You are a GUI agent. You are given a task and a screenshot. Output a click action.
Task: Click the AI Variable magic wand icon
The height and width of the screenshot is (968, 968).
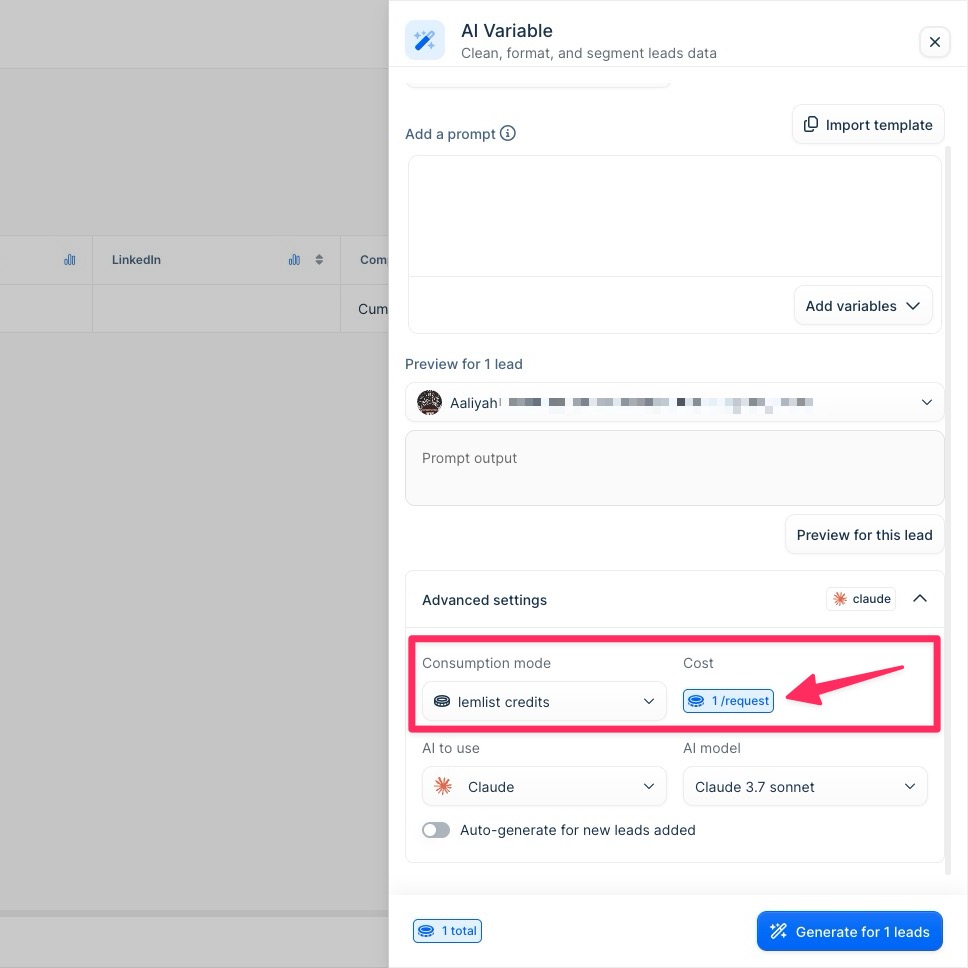tap(424, 40)
